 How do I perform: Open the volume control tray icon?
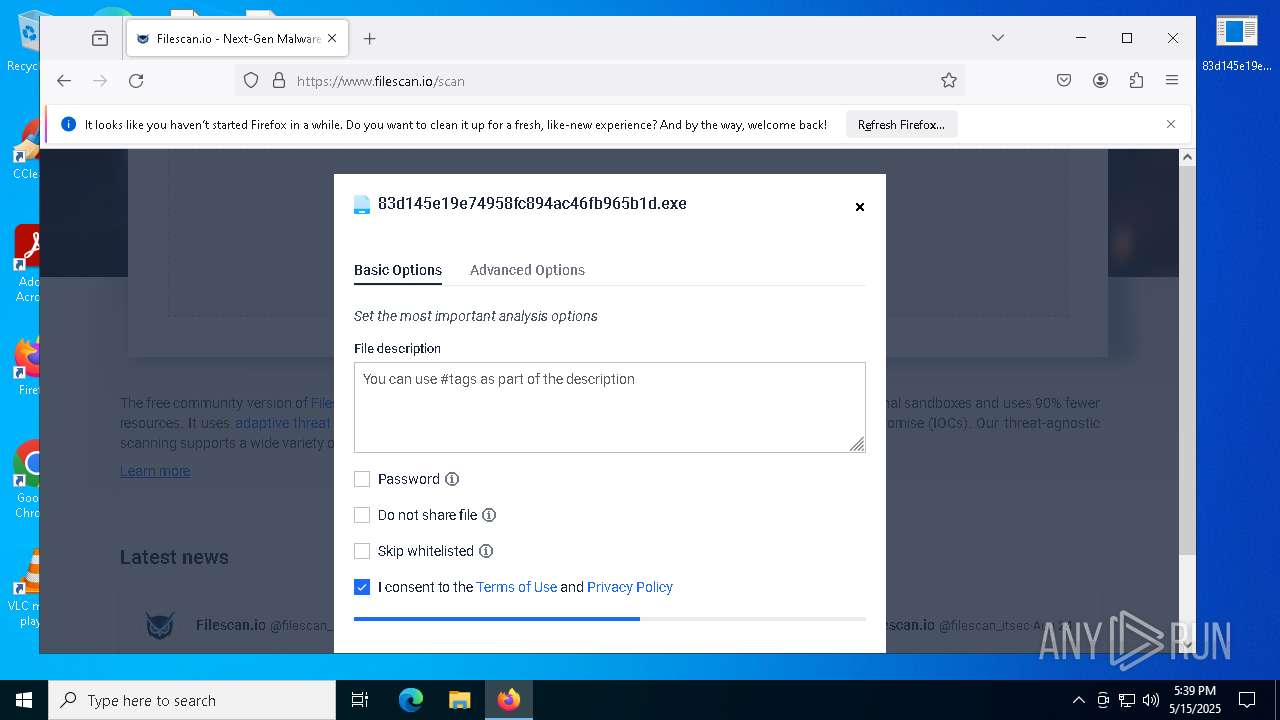click(x=1151, y=700)
